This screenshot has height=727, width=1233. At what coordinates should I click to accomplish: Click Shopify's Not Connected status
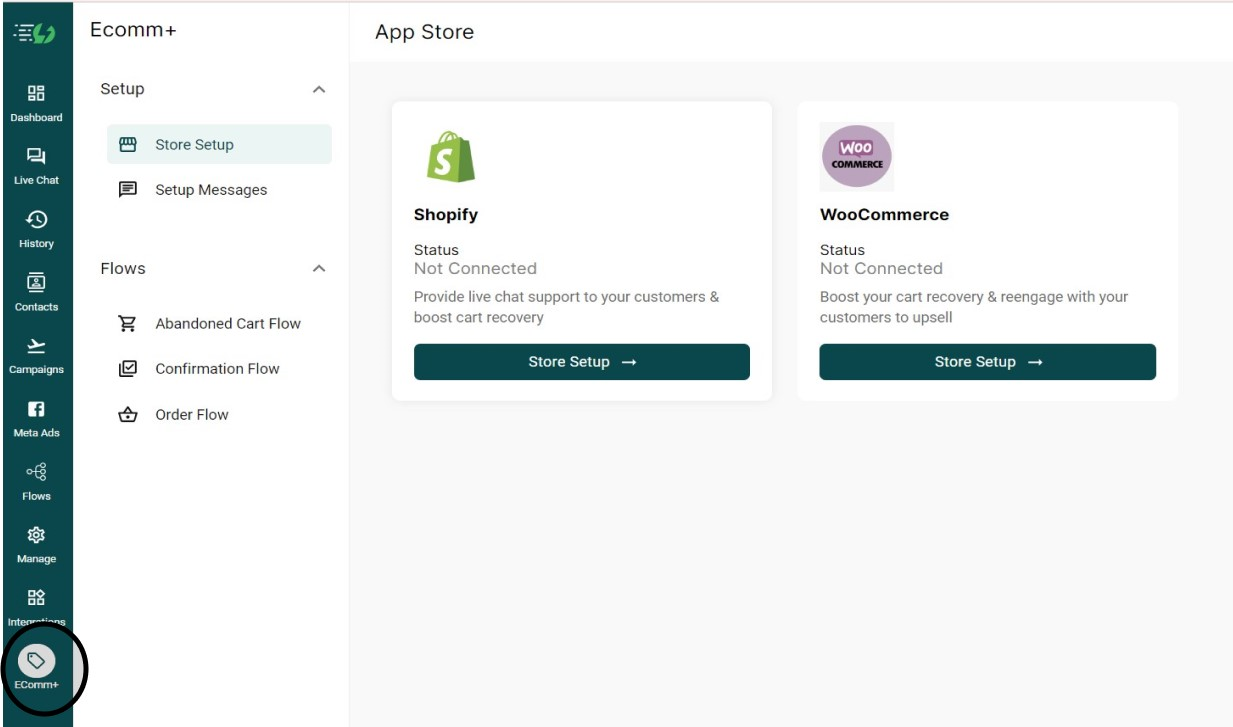[475, 268]
